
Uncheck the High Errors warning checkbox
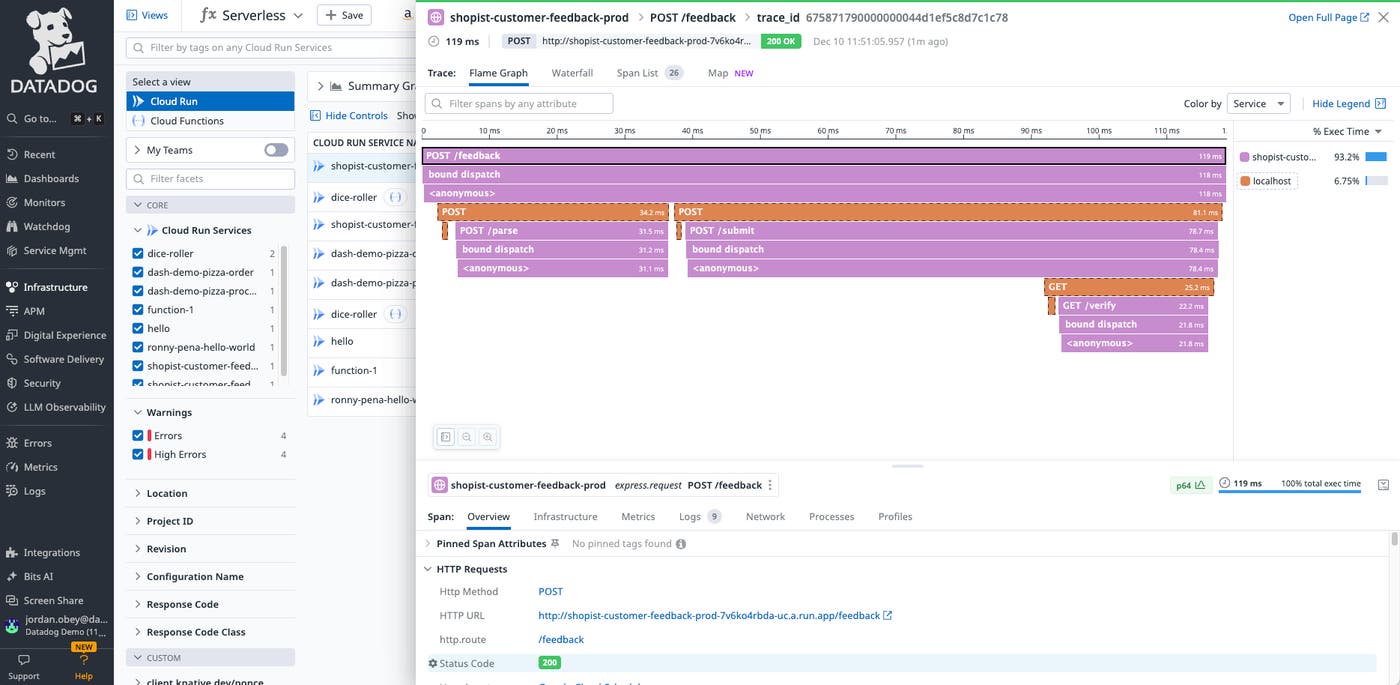(139, 455)
